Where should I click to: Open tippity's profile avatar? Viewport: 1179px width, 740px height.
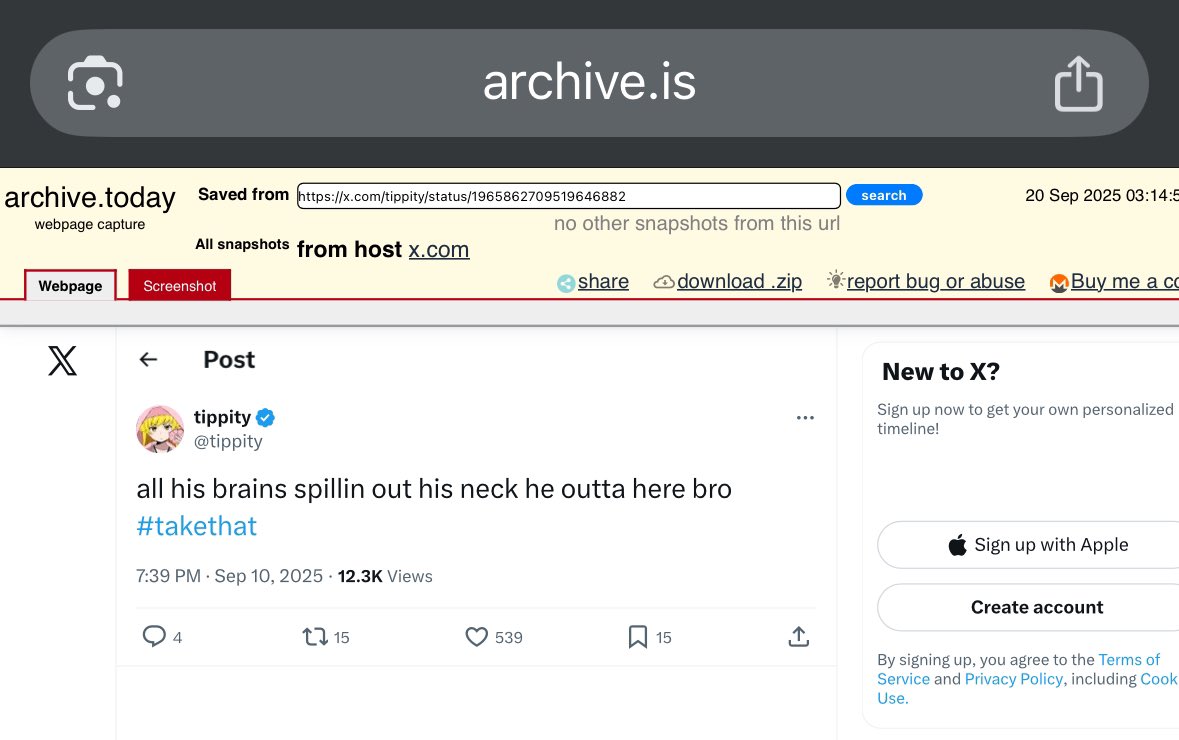coord(160,429)
